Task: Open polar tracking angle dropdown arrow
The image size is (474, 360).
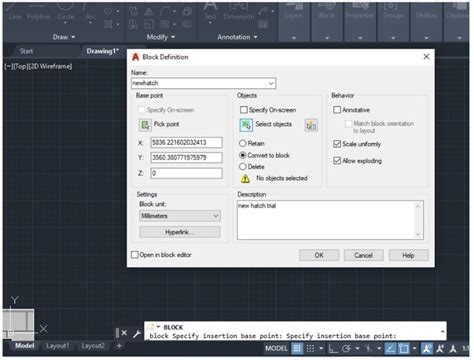Action: coord(357,348)
